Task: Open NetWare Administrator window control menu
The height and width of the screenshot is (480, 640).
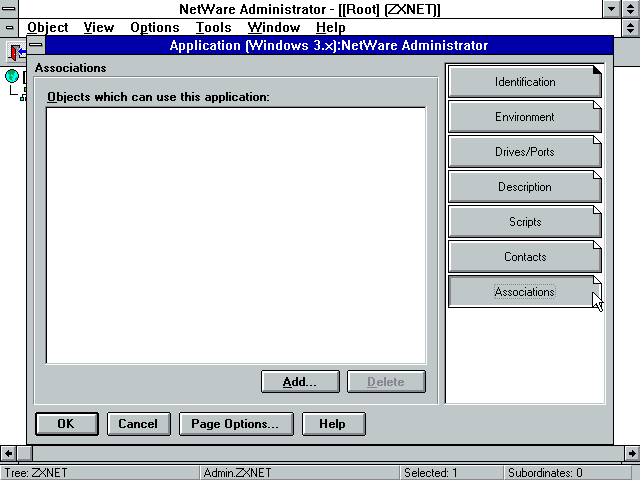Action: point(9,8)
